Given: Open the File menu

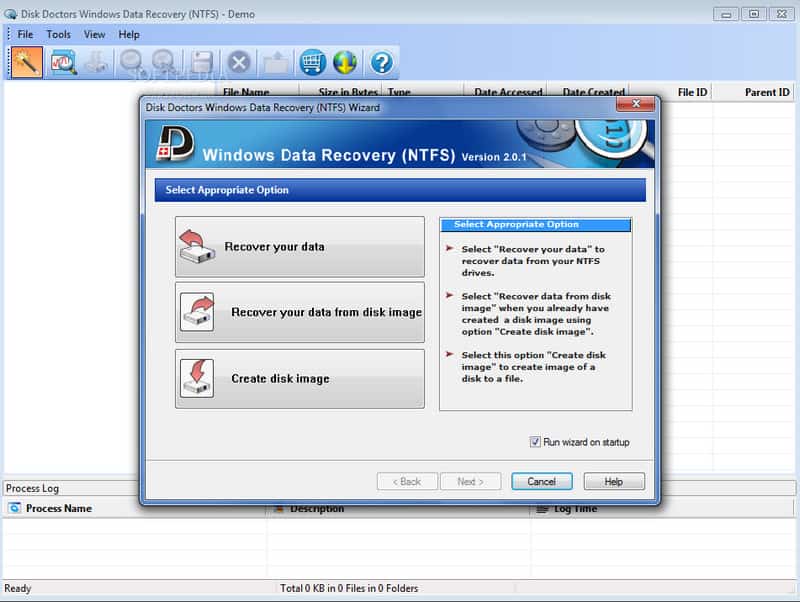Looking at the screenshot, I should coord(25,34).
